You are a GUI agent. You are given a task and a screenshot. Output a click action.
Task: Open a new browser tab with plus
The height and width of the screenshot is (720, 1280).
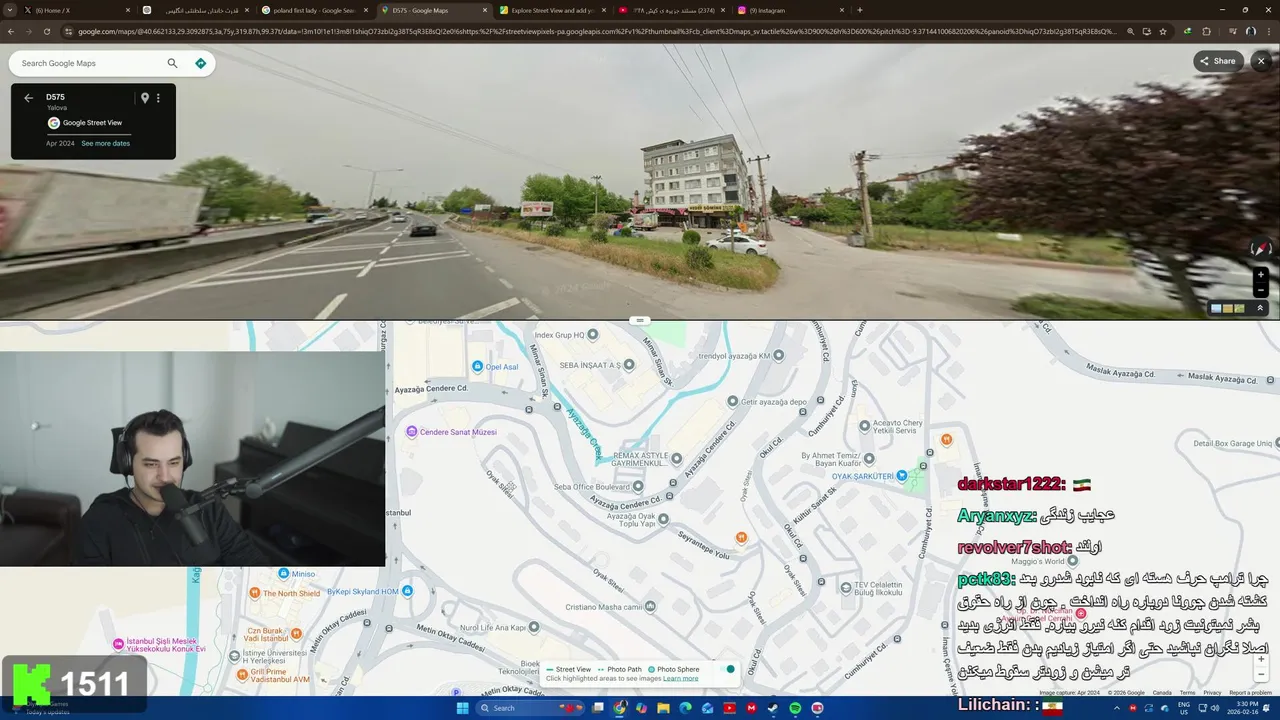[x=860, y=10]
